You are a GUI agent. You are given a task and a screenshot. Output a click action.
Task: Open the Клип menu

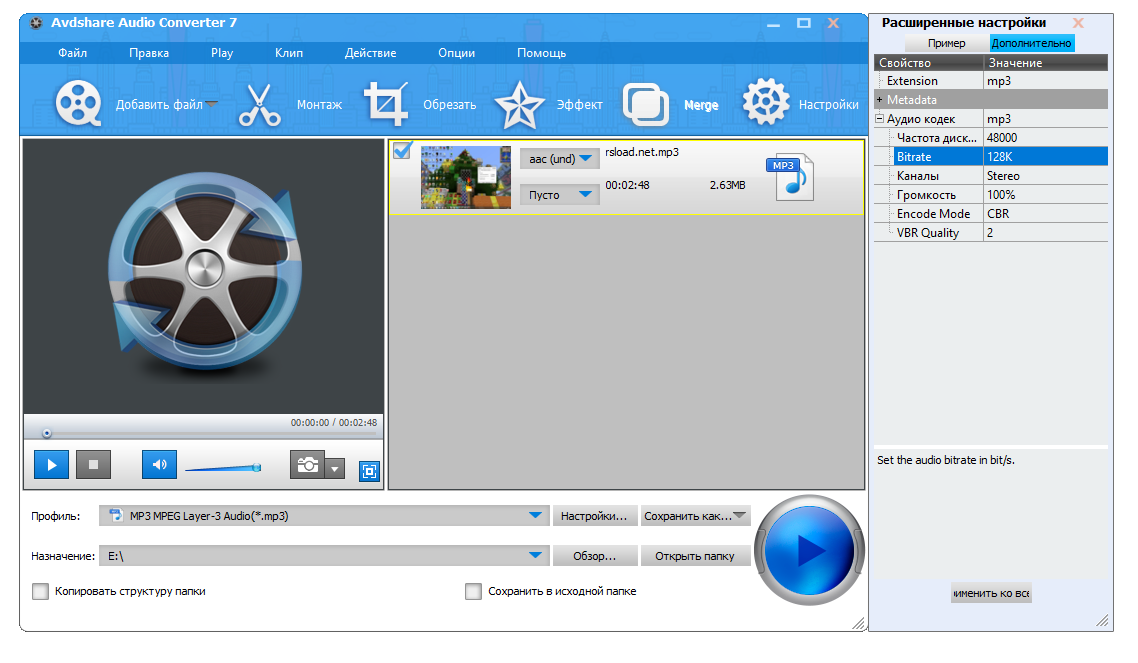289,53
